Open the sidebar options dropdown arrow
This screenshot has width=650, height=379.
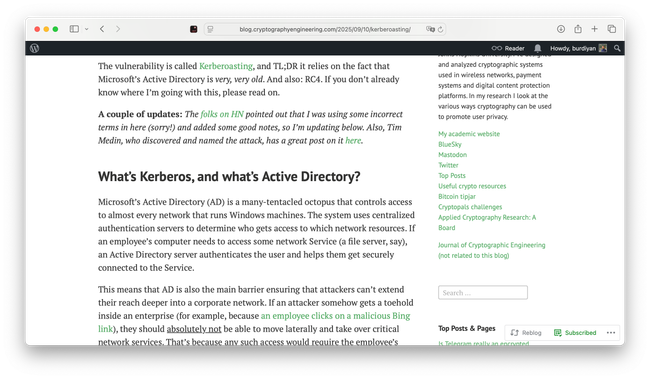(x=86, y=29)
